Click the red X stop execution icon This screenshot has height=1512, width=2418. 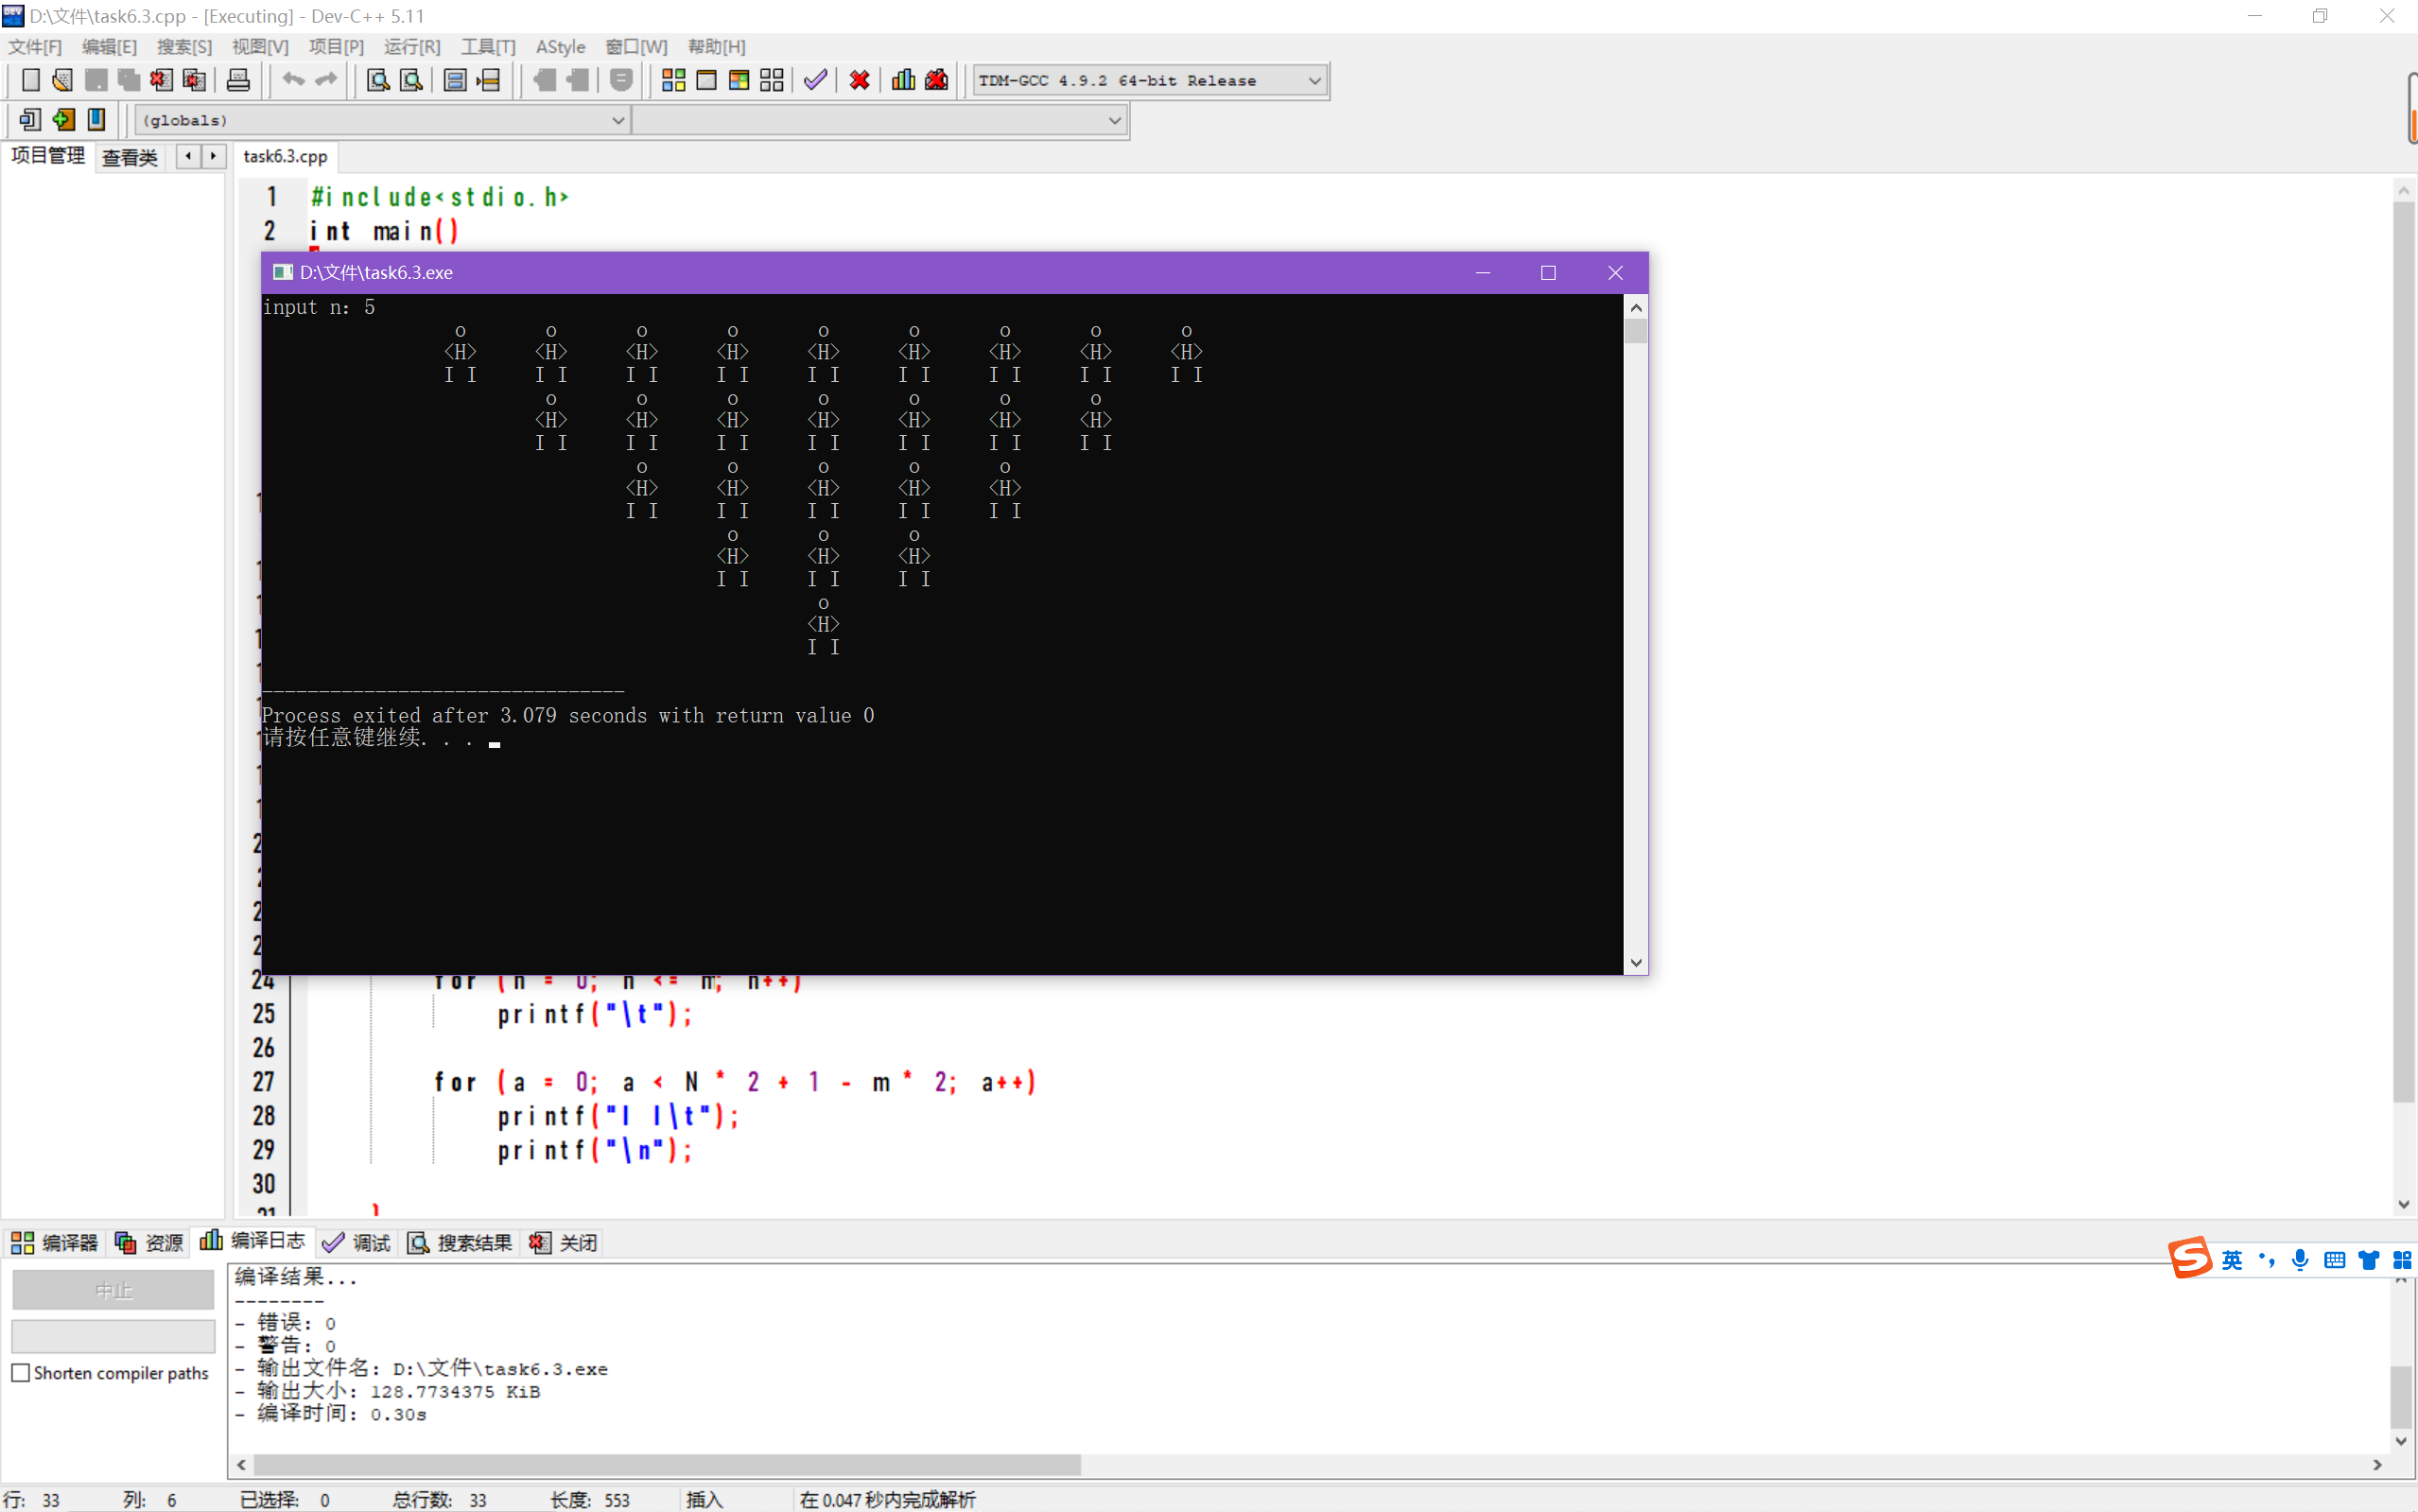859,80
